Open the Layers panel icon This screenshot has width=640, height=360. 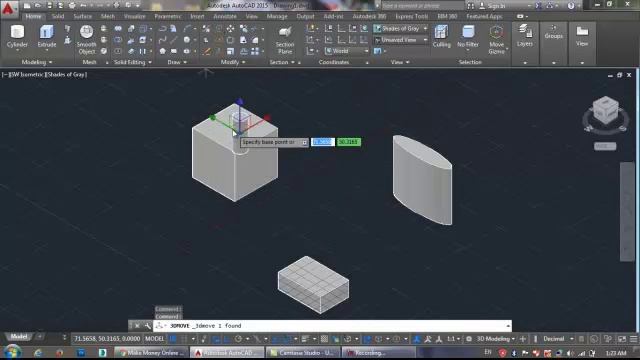pyautogui.click(x=524, y=35)
